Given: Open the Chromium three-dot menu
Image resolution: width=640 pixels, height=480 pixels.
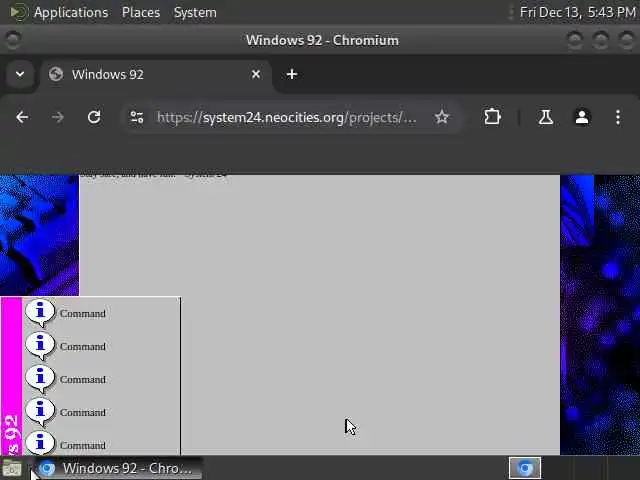Looking at the screenshot, I should tap(618, 118).
